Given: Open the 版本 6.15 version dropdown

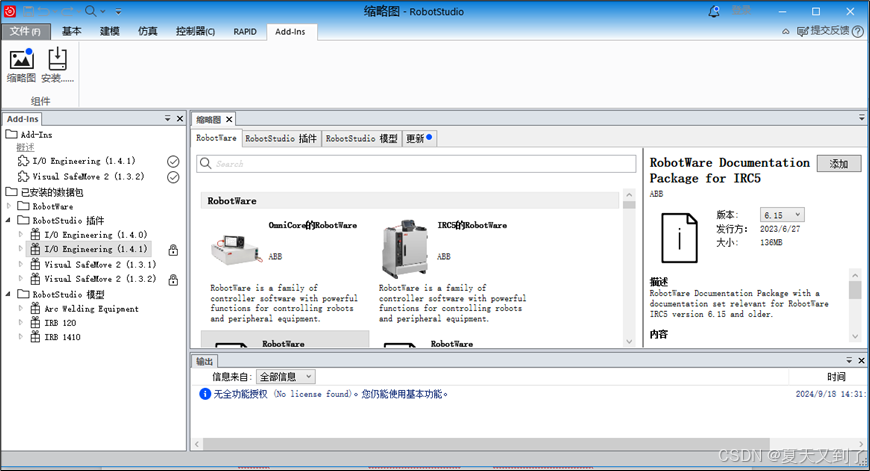Looking at the screenshot, I should [x=782, y=215].
